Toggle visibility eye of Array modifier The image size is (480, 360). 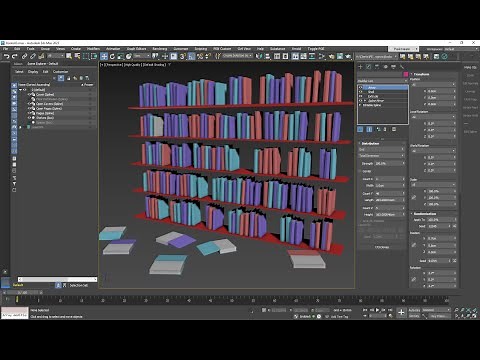click(x=361, y=88)
